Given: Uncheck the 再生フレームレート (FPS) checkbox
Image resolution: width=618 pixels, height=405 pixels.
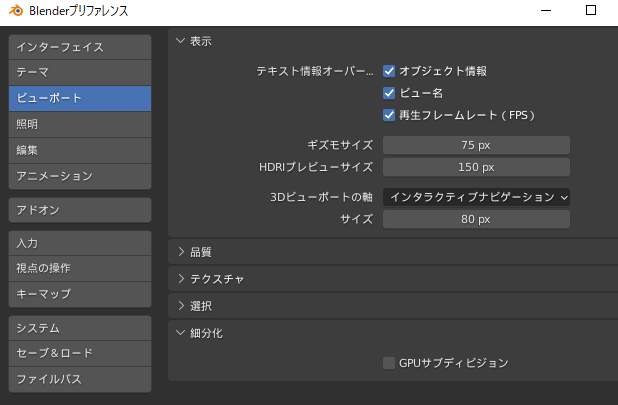Looking at the screenshot, I should [389, 115].
